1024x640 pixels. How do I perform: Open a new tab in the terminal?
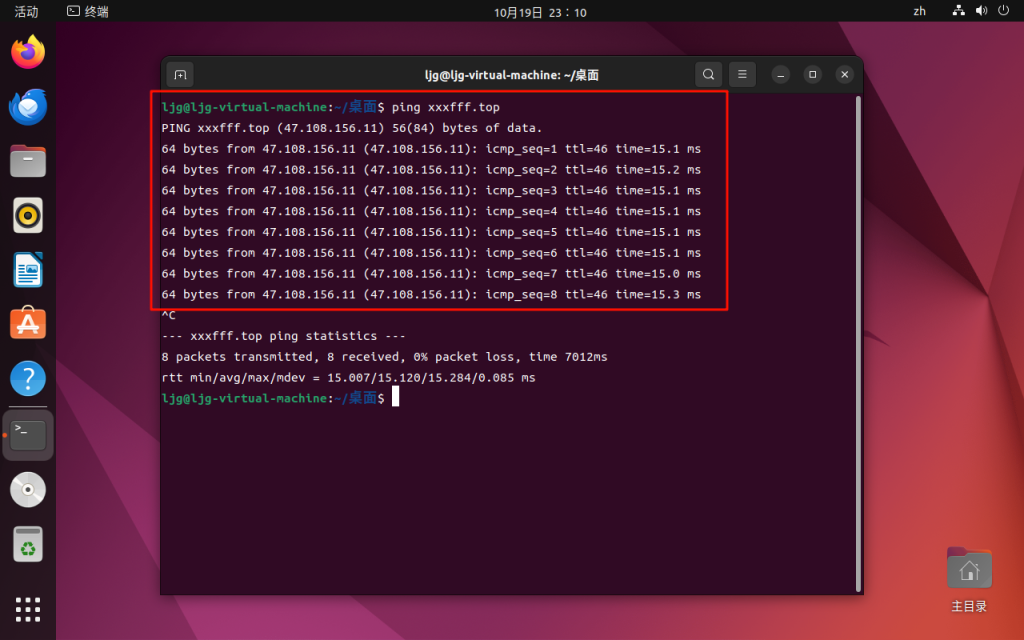tap(180, 75)
